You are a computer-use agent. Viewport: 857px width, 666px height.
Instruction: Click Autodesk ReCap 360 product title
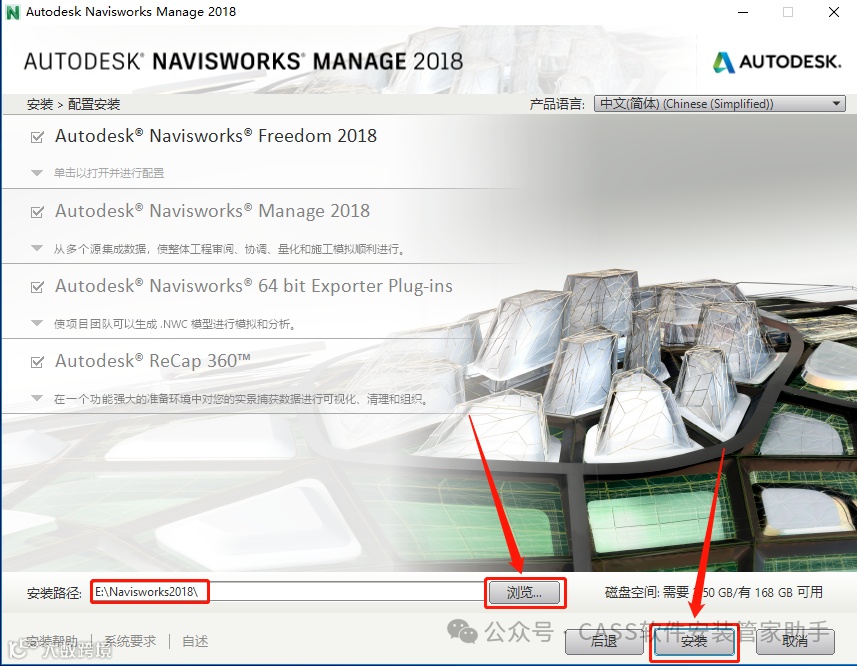click(153, 362)
